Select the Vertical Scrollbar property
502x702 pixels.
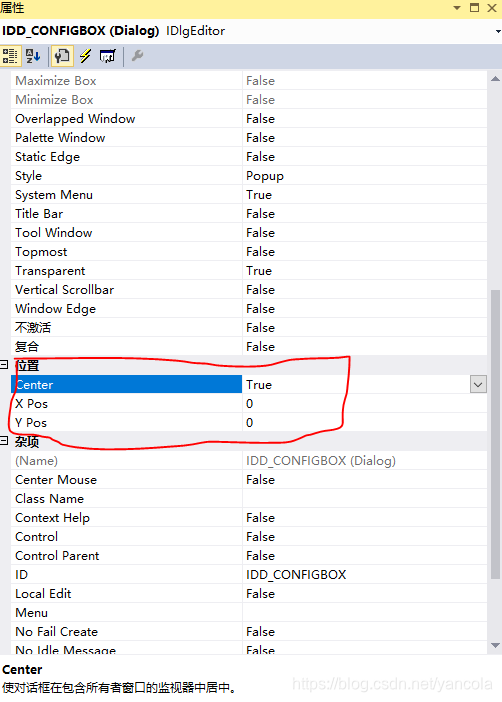pos(126,290)
